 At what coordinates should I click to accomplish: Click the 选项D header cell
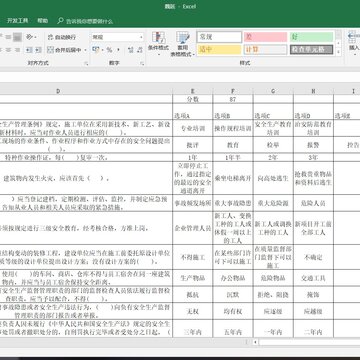pyautogui.click(x=313, y=111)
